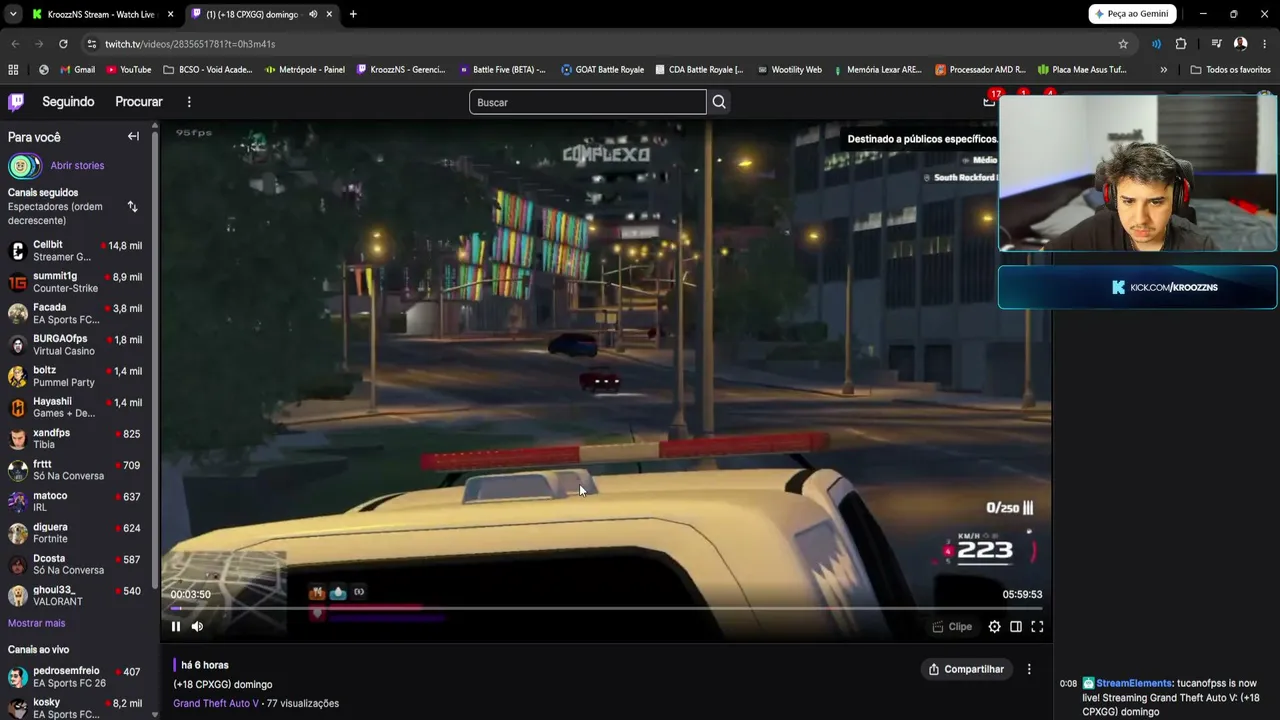Screen dimensions: 1280x720
Task: Pause the video playback
Action: coord(176,627)
